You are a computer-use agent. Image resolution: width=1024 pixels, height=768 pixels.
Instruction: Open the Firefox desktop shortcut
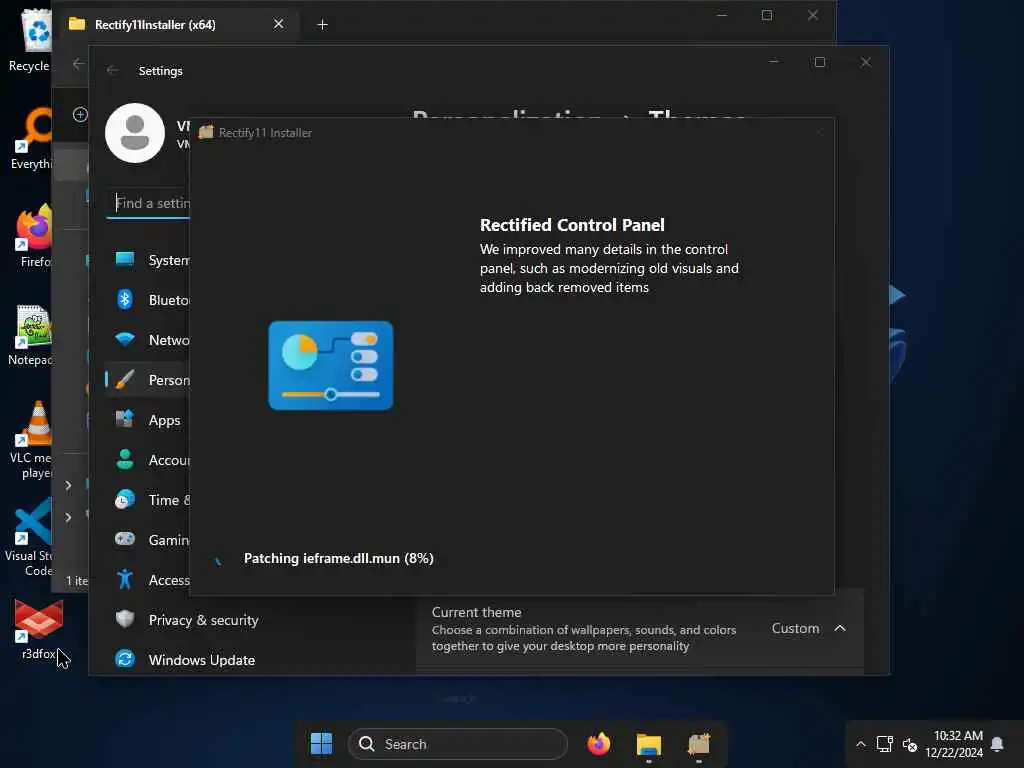click(x=34, y=236)
